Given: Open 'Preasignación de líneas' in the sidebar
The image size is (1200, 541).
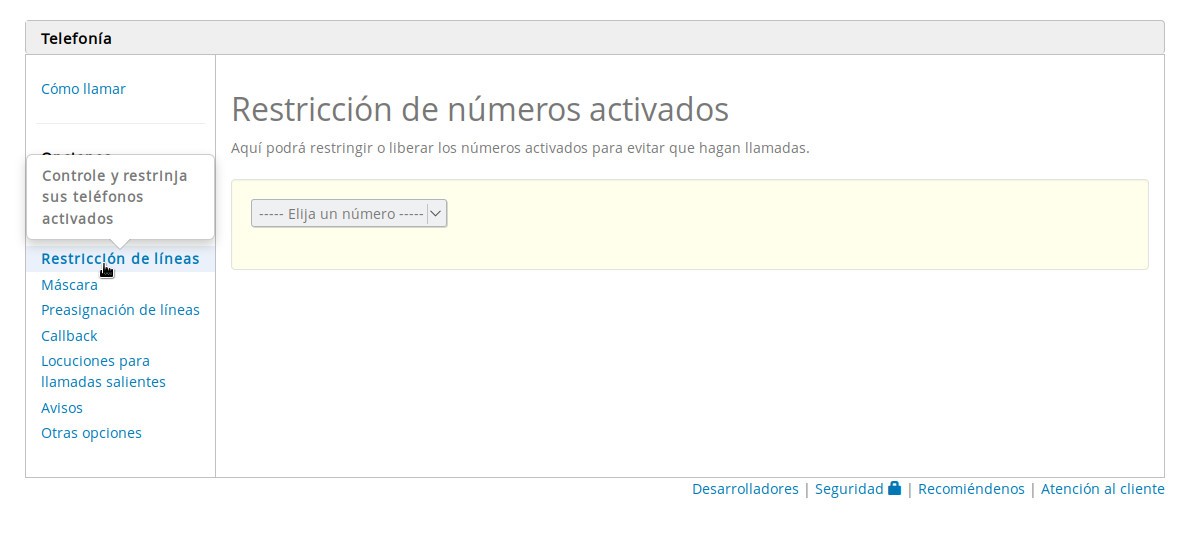Looking at the screenshot, I should click(x=120, y=310).
